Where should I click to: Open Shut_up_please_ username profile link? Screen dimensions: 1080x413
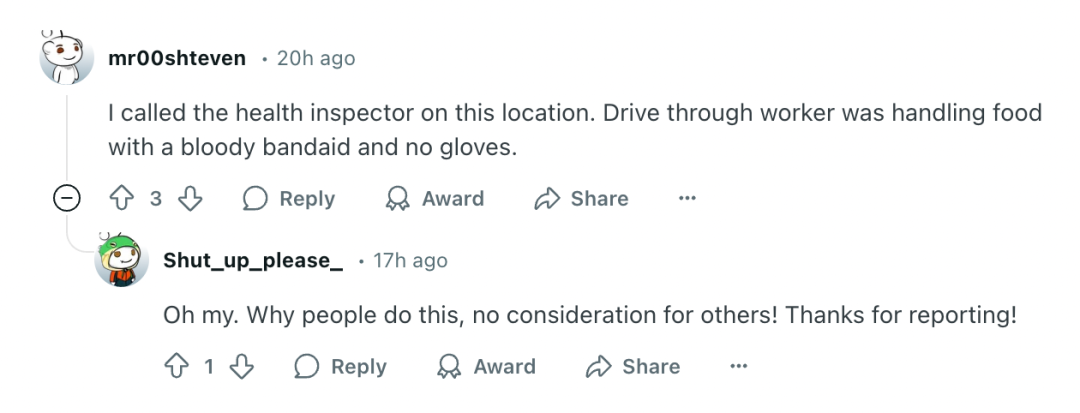253,260
